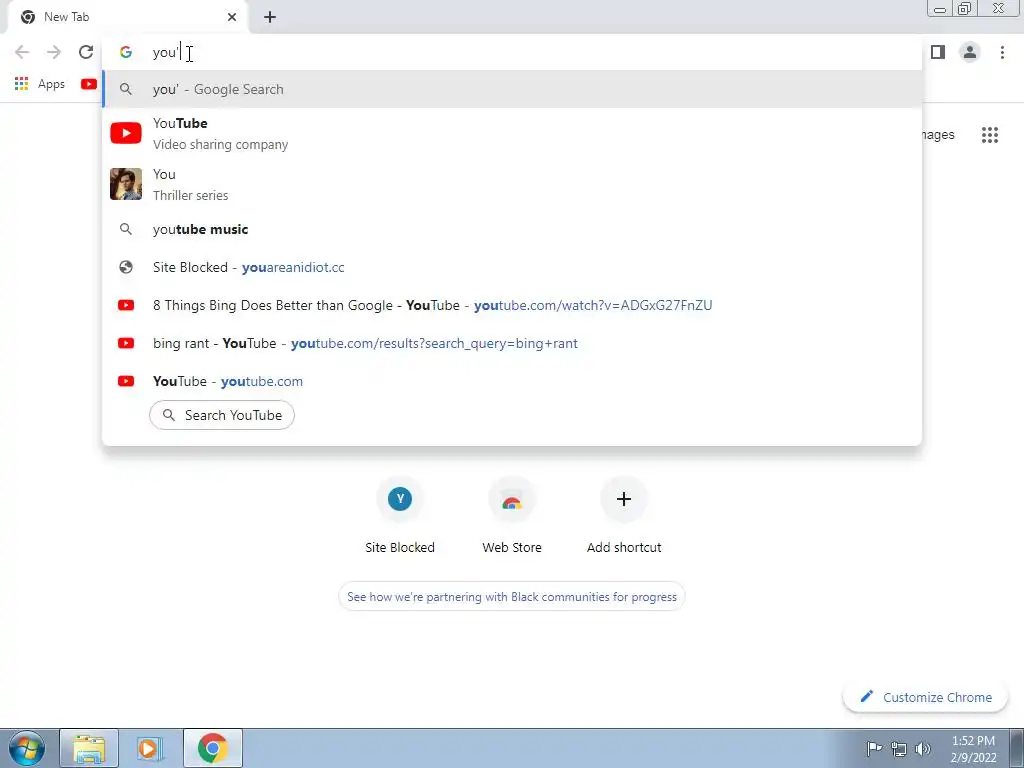Click the volume speaker tray icon
Viewport: 1024px width, 768px height.
[923, 748]
